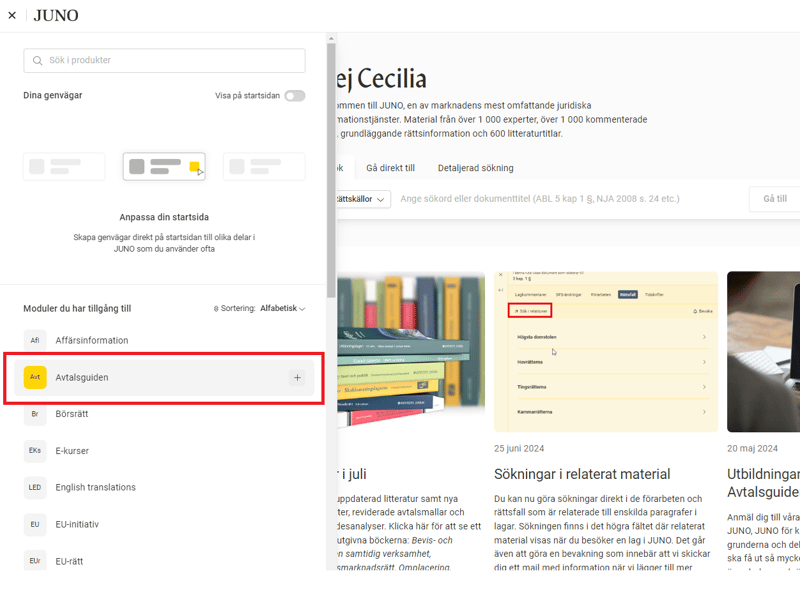This screenshot has width=800, height=599.
Task: Toggle the 'Visa på startsidan' switch
Action: coord(294,96)
